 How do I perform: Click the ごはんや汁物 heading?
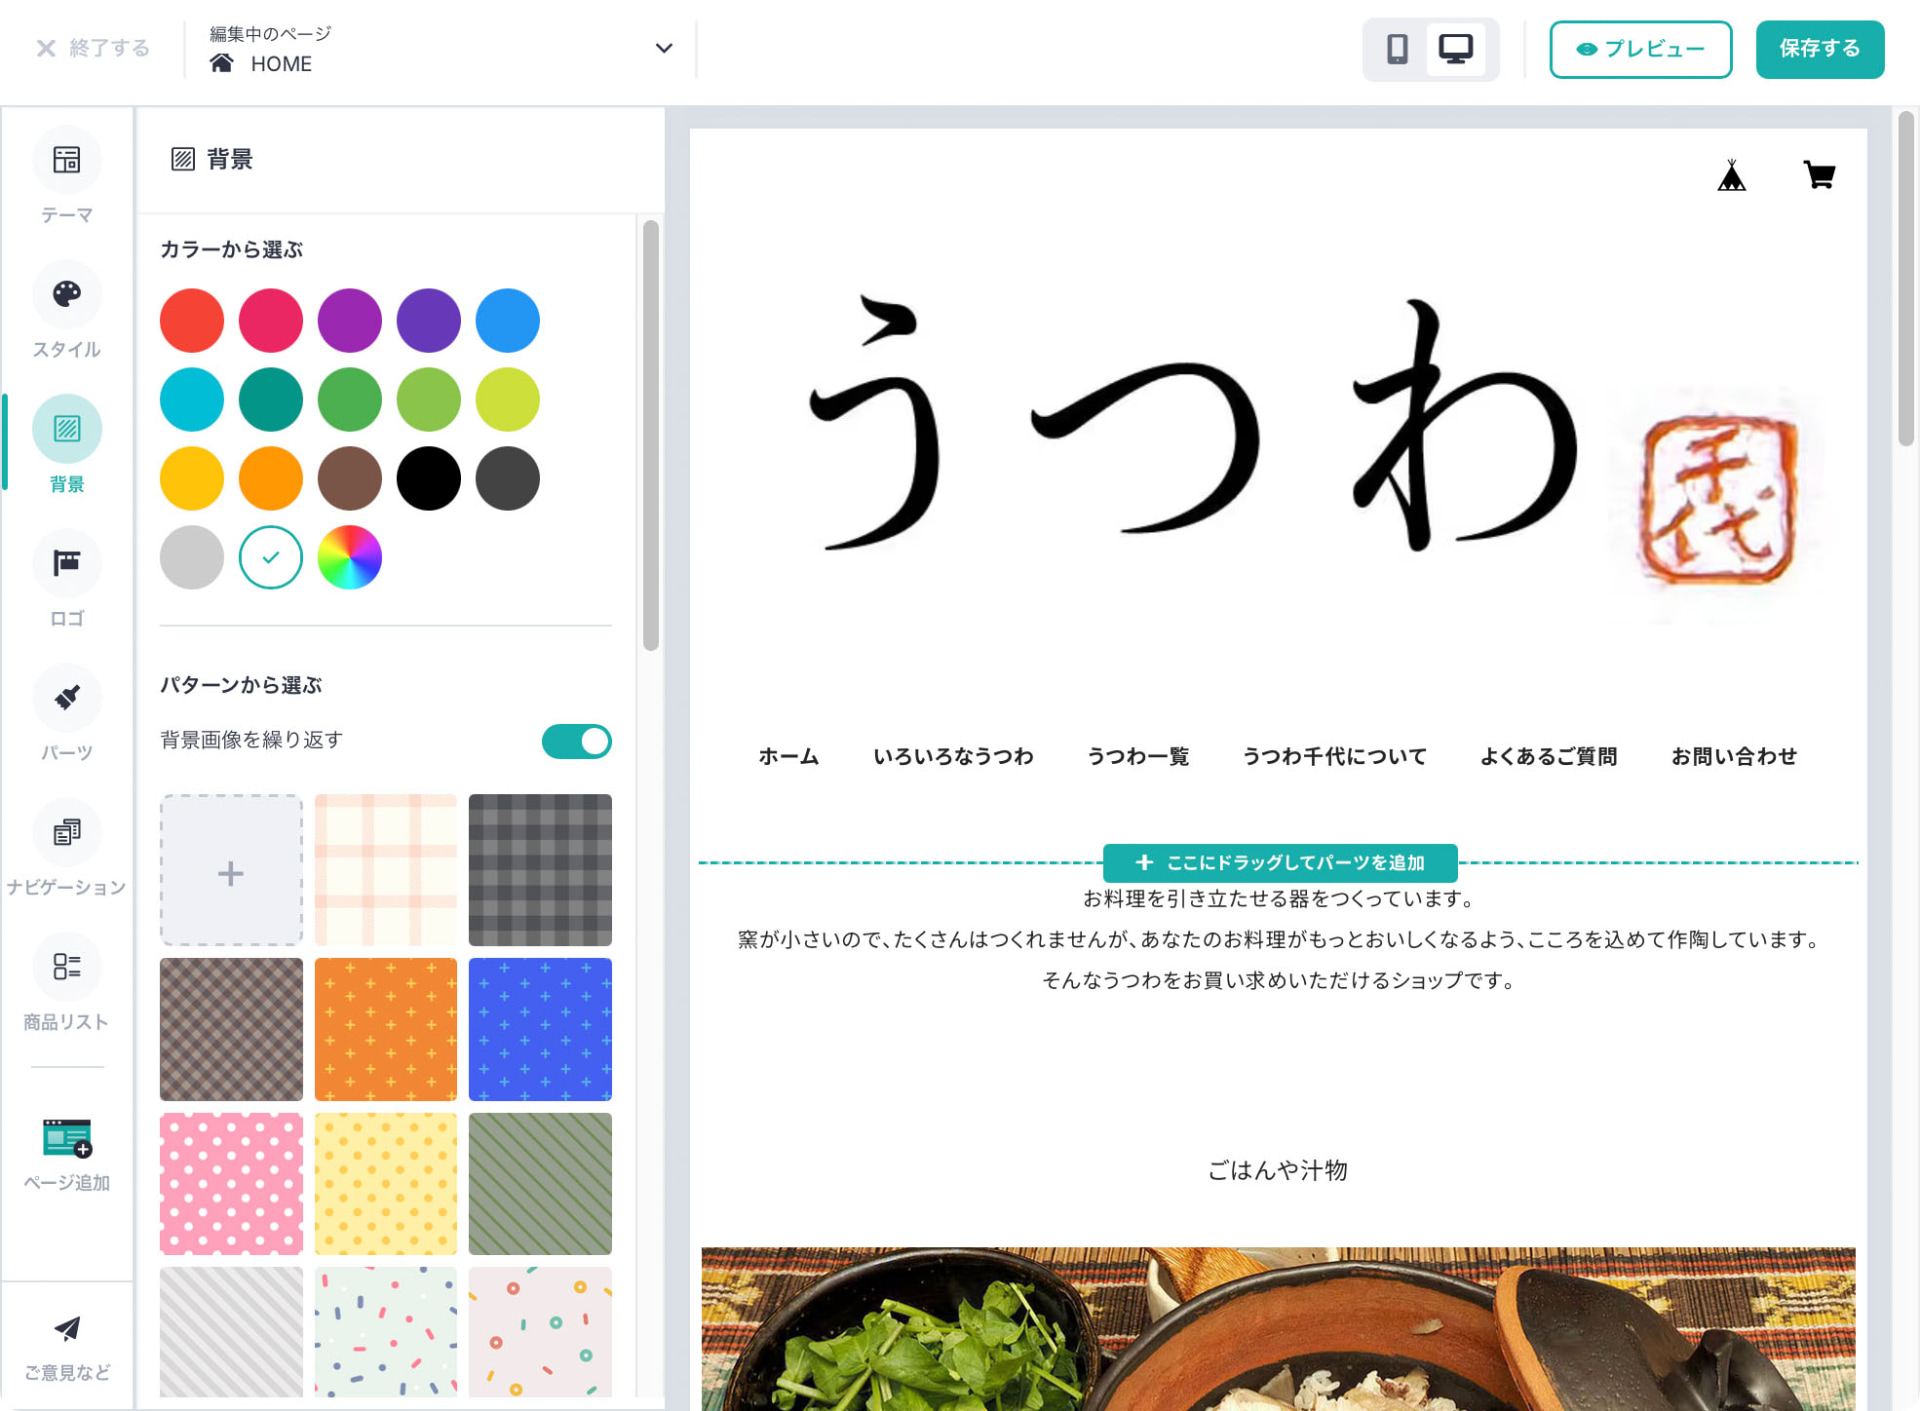point(1278,1170)
